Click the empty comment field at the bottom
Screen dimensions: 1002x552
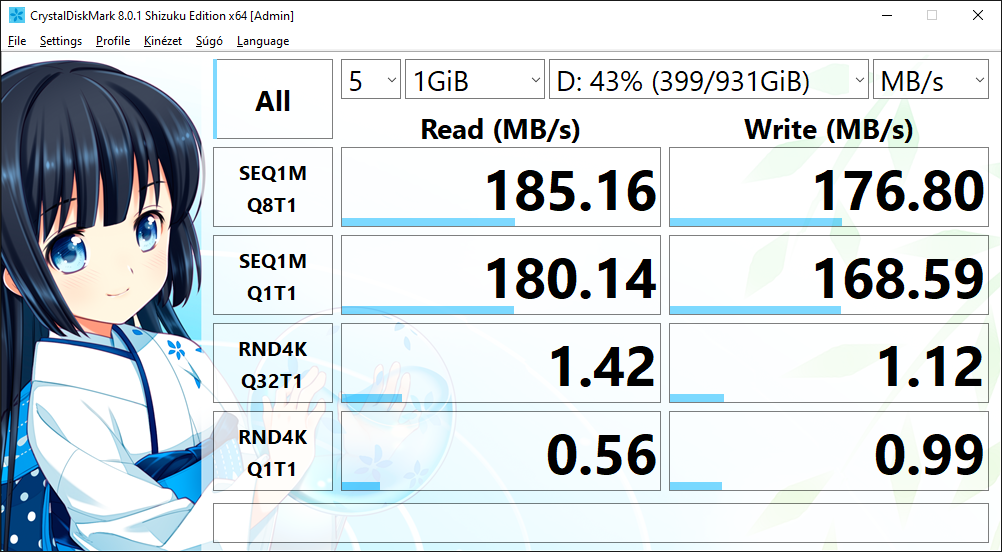point(601,523)
